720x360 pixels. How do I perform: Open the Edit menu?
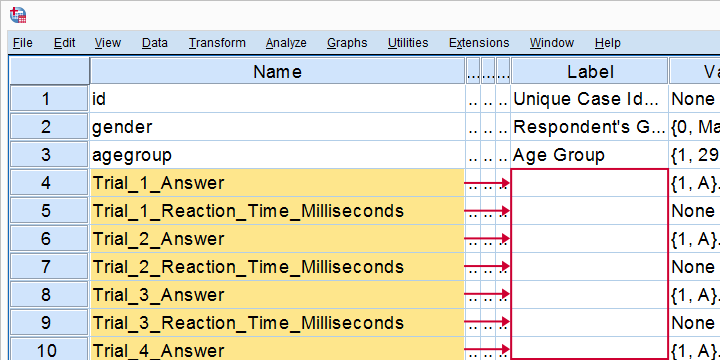click(x=64, y=43)
